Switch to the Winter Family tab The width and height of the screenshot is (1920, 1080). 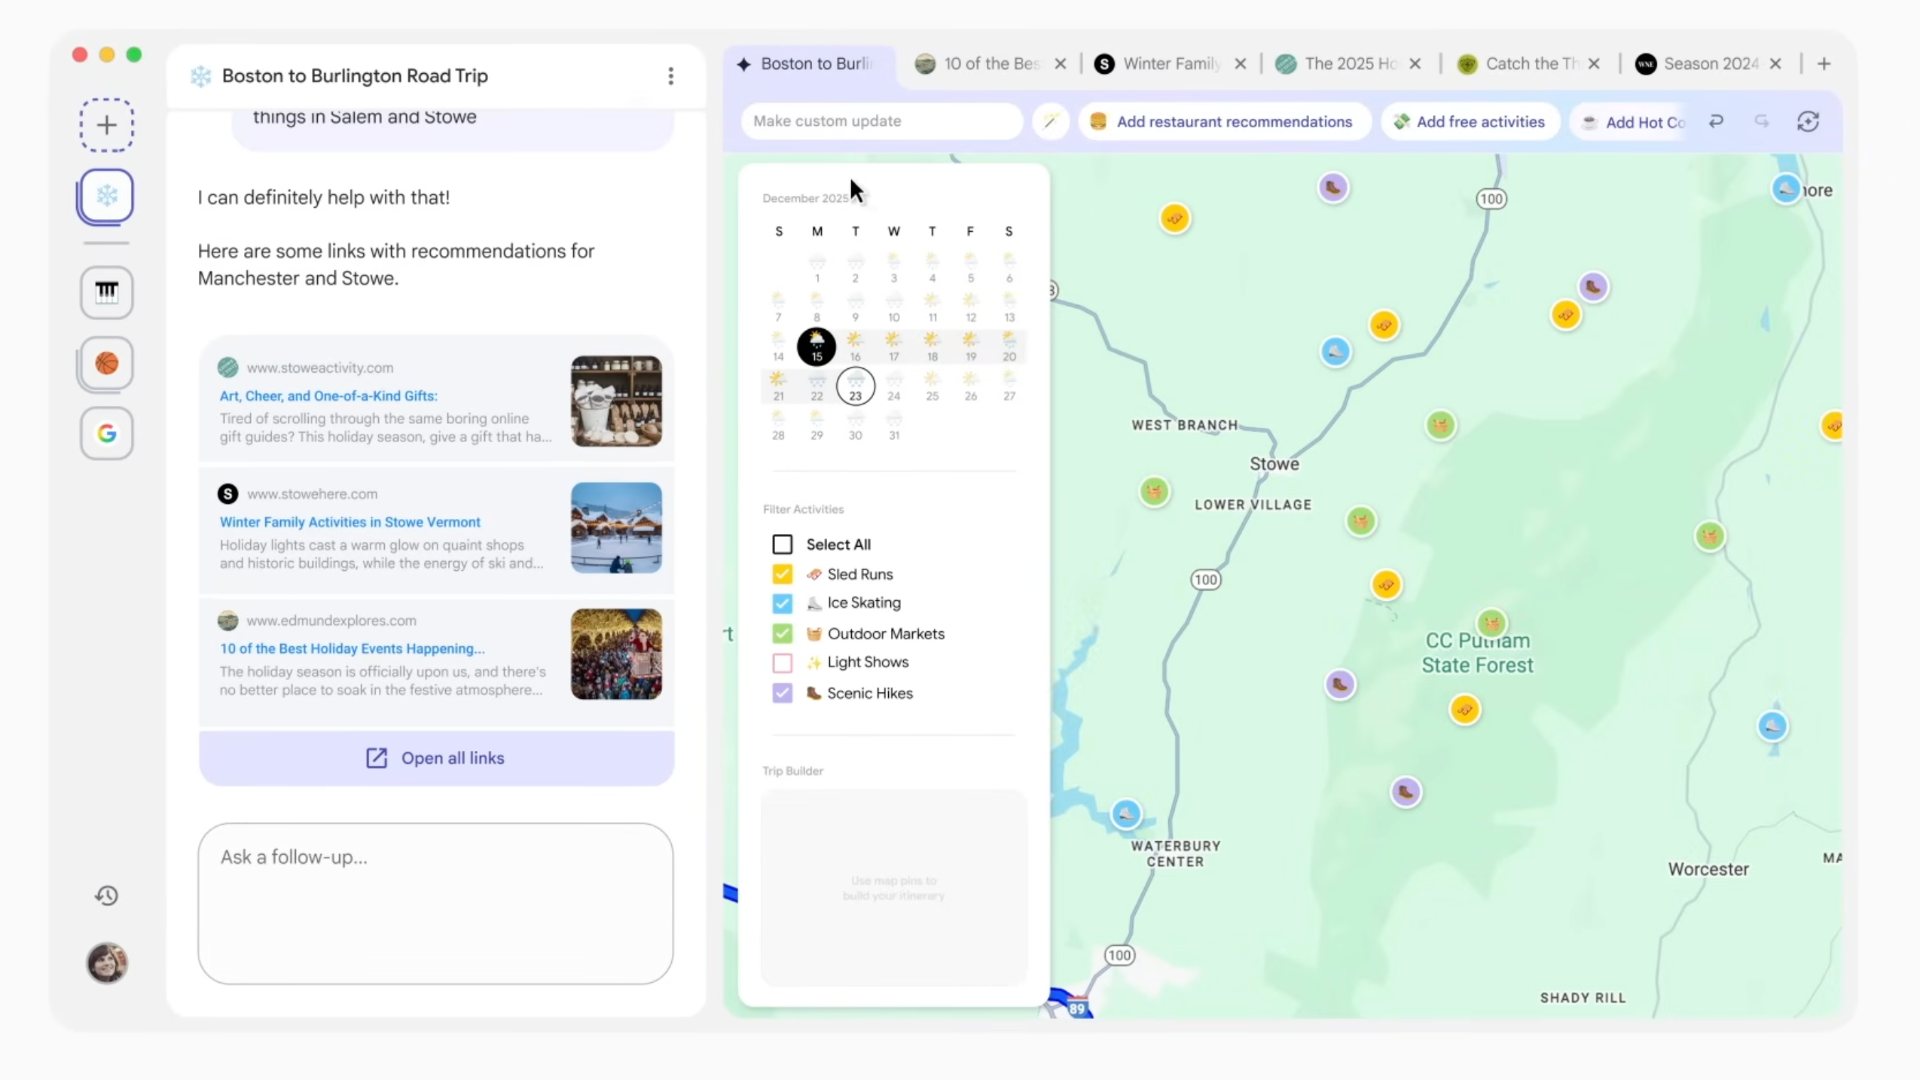coord(1168,63)
